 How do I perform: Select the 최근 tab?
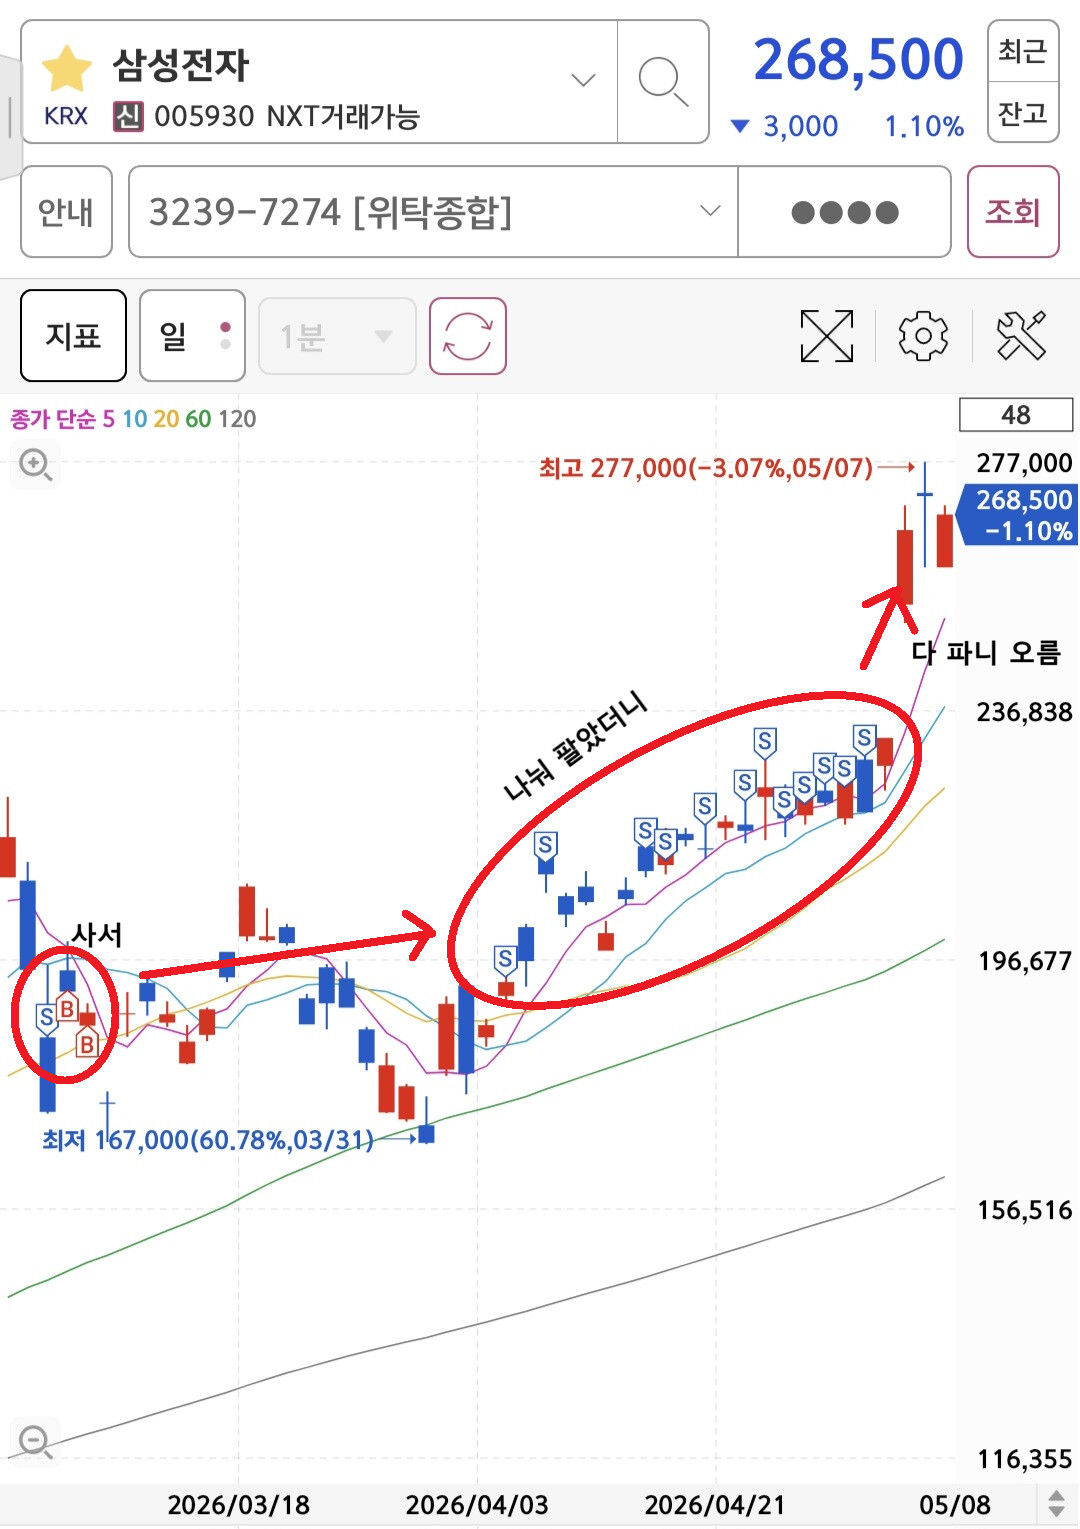(x=1023, y=50)
